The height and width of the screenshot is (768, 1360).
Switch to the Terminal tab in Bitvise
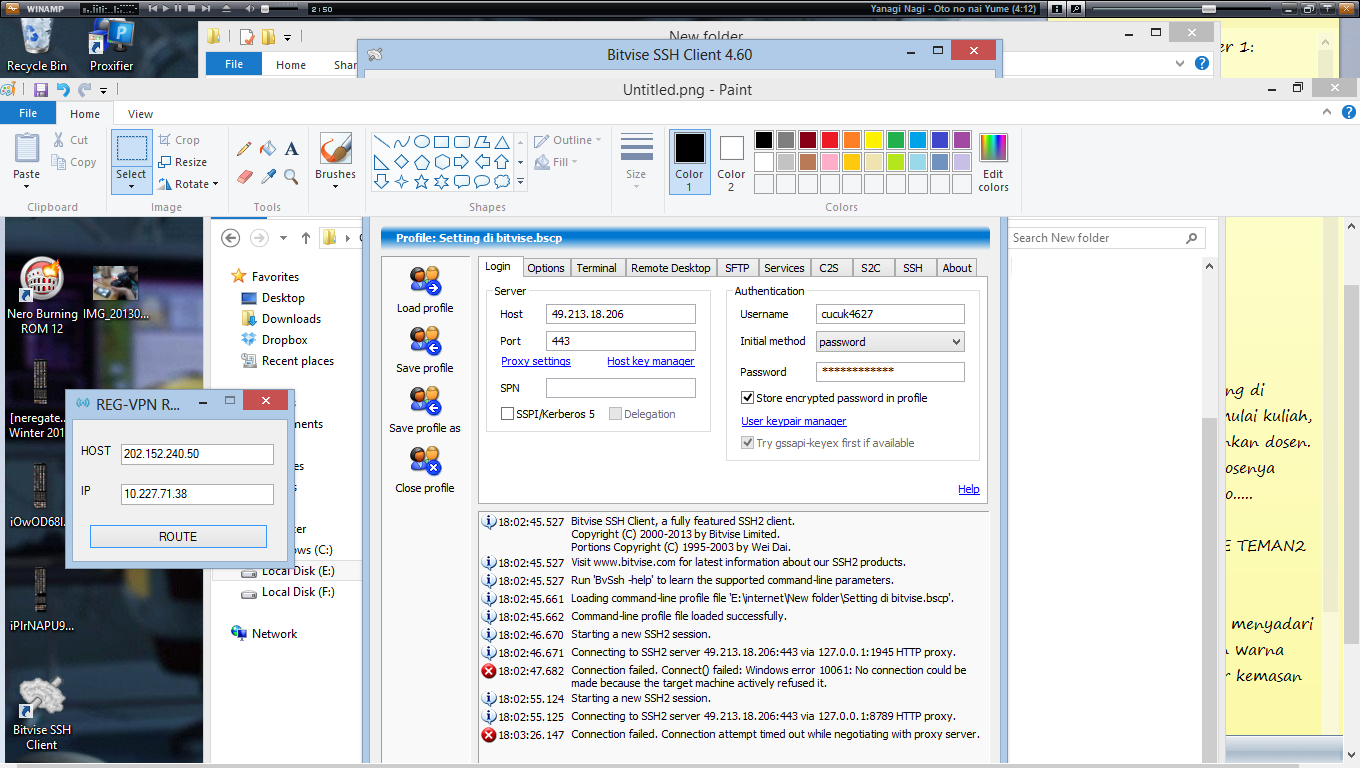pyautogui.click(x=597, y=268)
